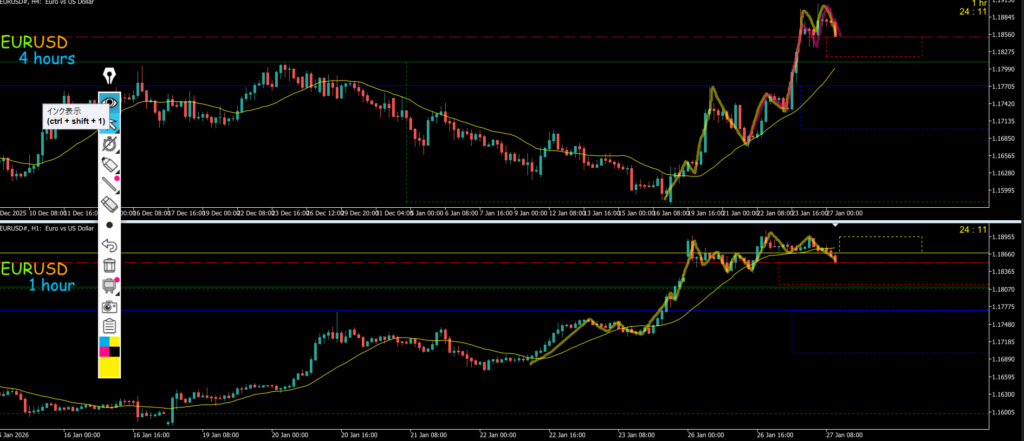This screenshot has width=1024, height=441.
Task: Click the '22 Jan 16:00' label on the H1 time axis
Action: [566, 434]
